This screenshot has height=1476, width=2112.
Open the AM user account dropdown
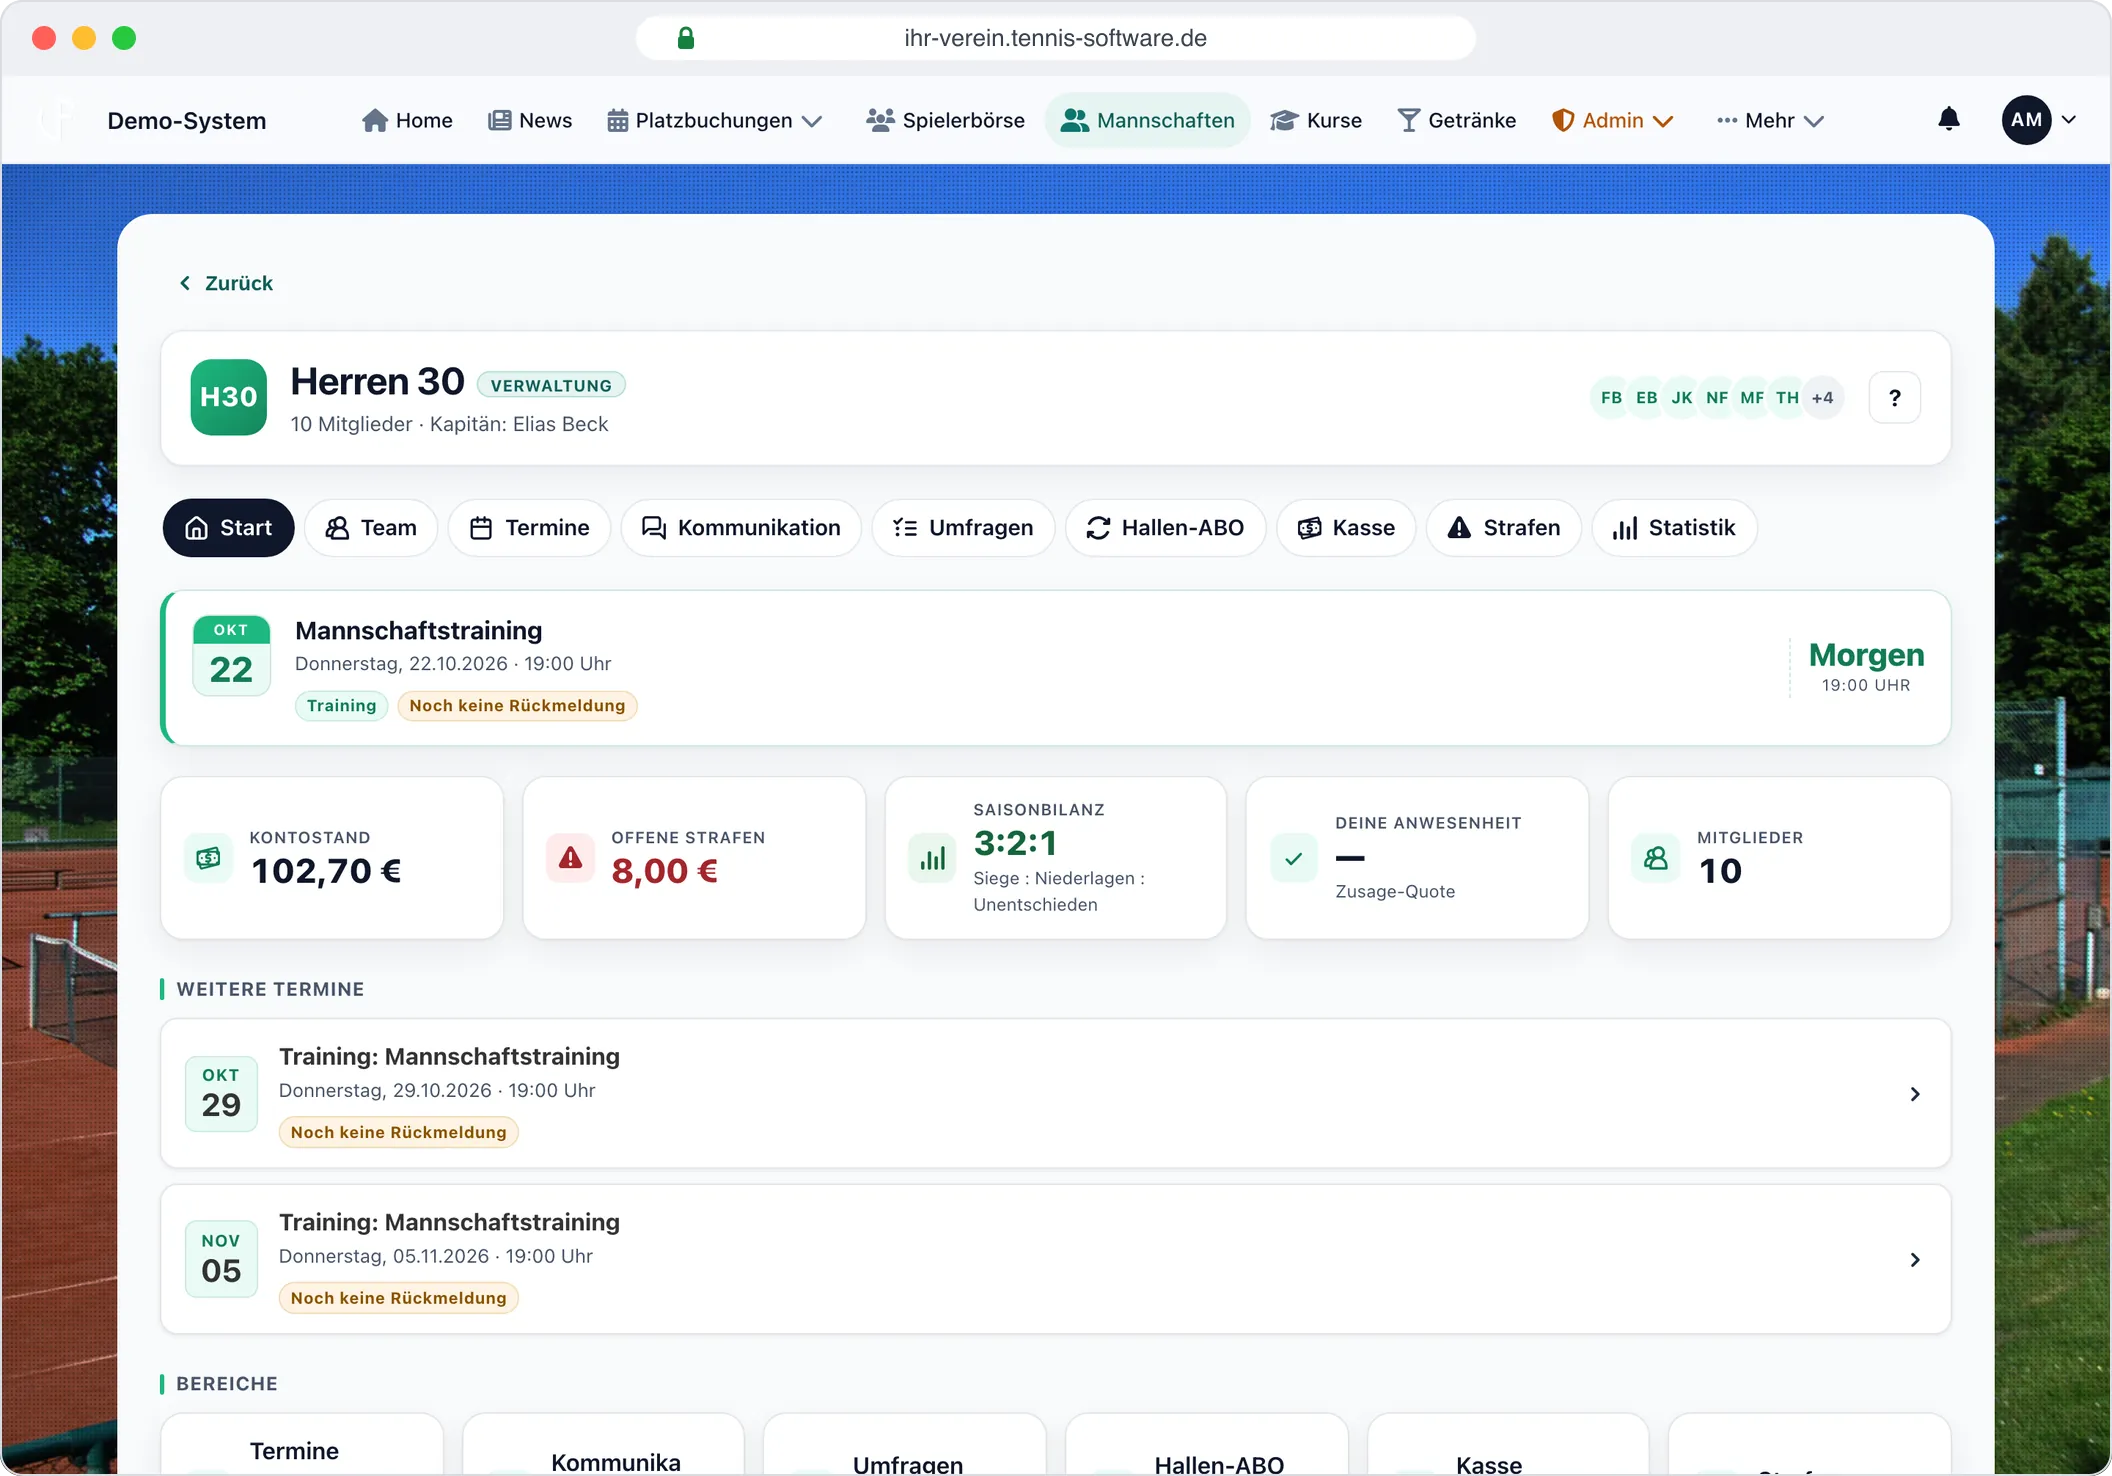(x=2039, y=120)
